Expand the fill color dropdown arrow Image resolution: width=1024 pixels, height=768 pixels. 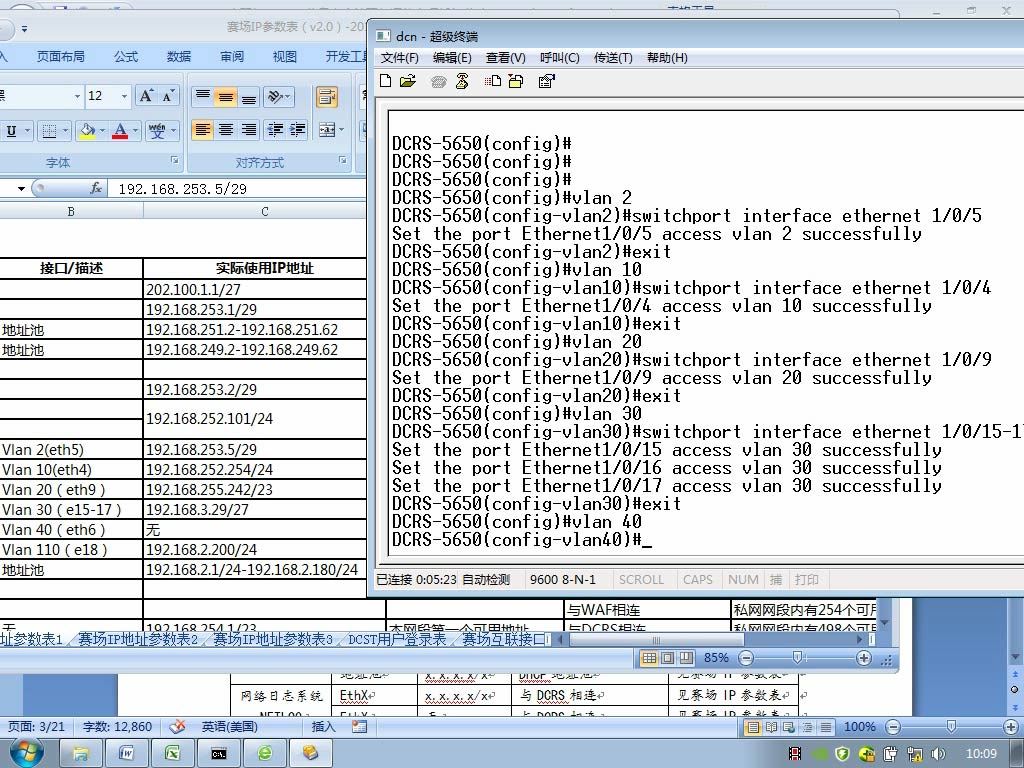103,131
